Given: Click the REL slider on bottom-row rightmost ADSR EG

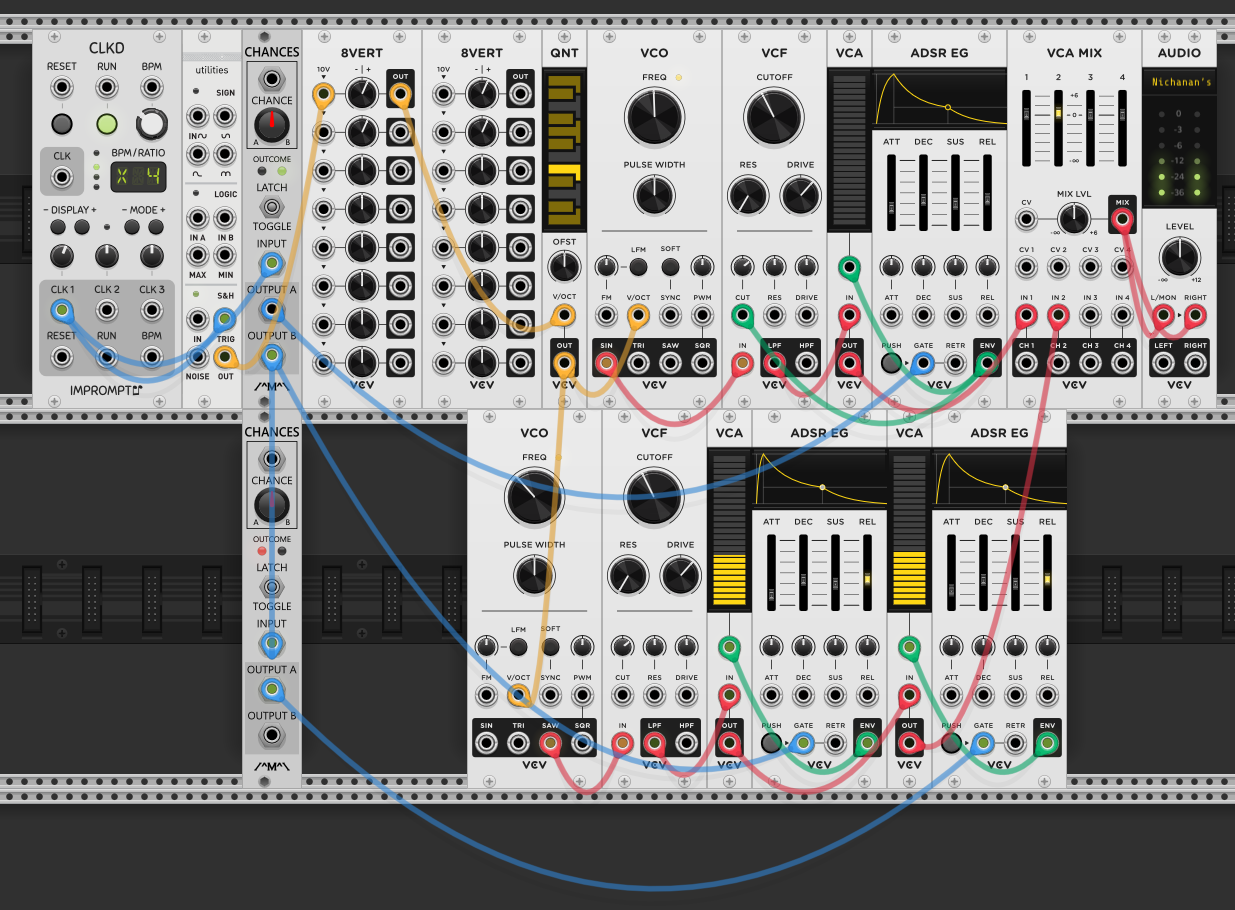Looking at the screenshot, I should 1047,572.
